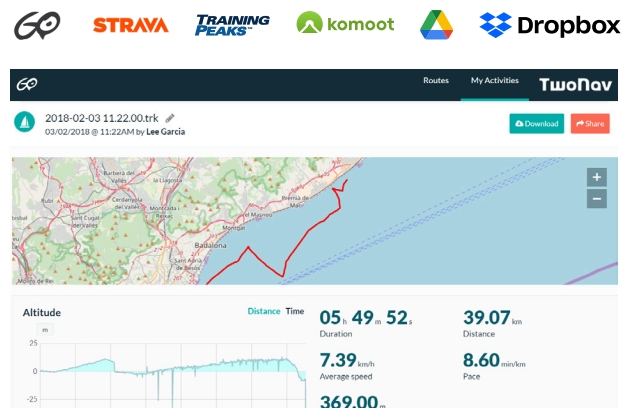This screenshot has width=634, height=417.
Task: Click the Google Drive icon
Action: [436, 25]
